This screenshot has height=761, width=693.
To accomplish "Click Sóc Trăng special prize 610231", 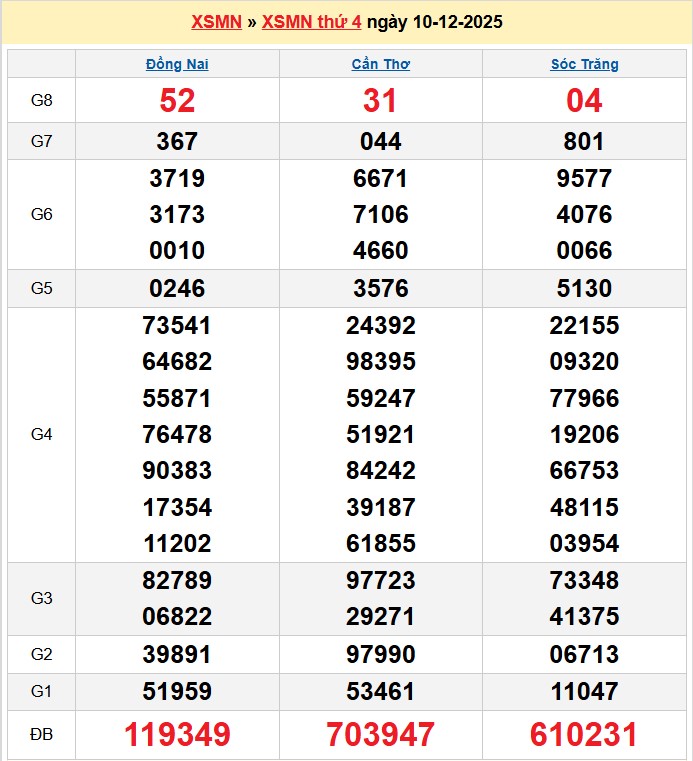I will point(584,735).
